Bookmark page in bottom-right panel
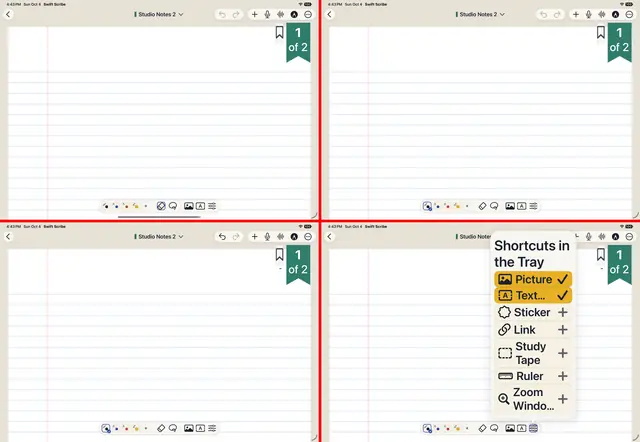The width and height of the screenshot is (640, 442). click(x=601, y=255)
